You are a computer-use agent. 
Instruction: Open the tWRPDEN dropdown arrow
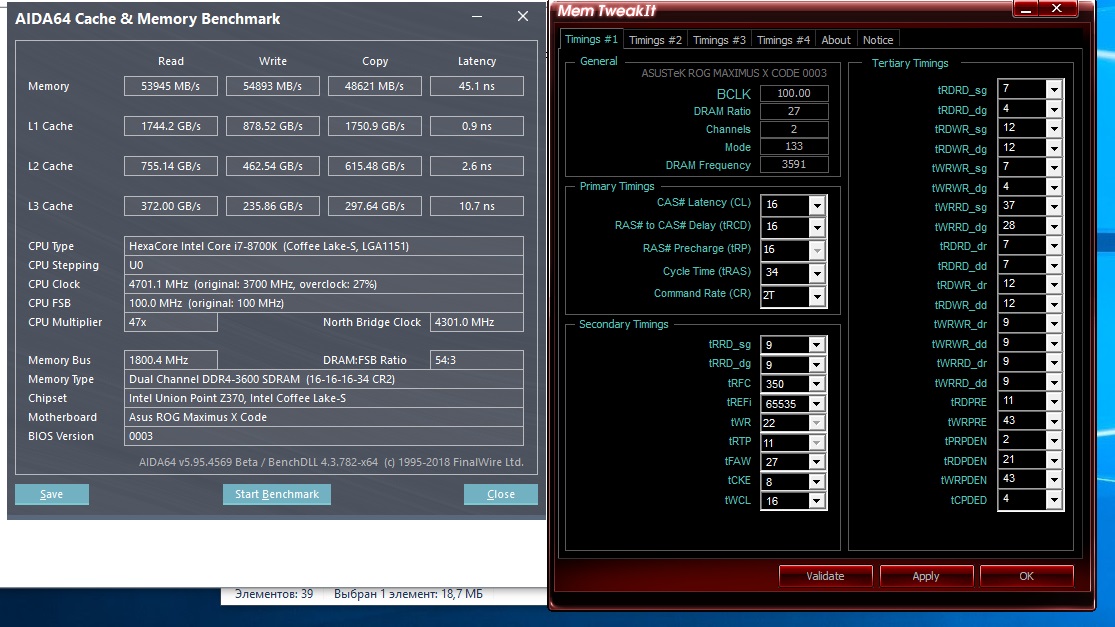(x=1054, y=480)
